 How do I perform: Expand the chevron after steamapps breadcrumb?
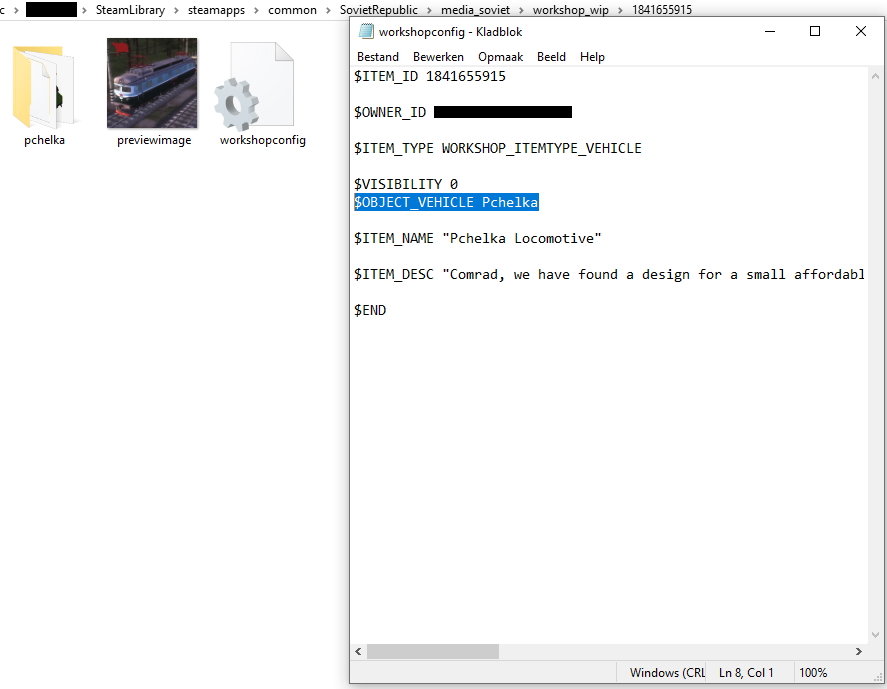pos(256,10)
